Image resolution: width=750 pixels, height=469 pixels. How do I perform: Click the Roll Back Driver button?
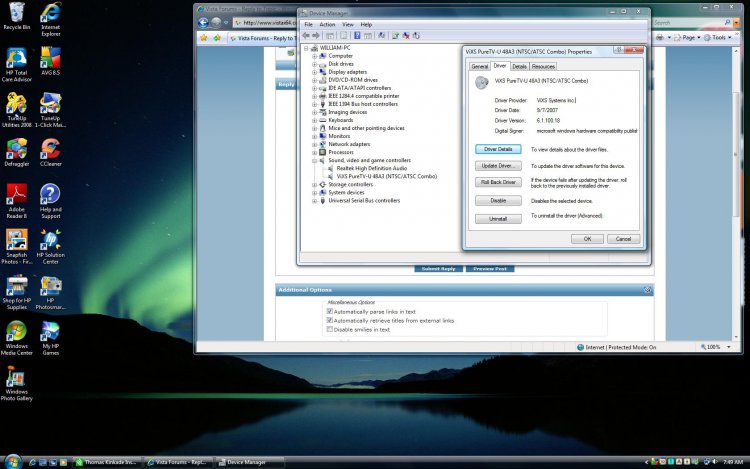[x=498, y=182]
